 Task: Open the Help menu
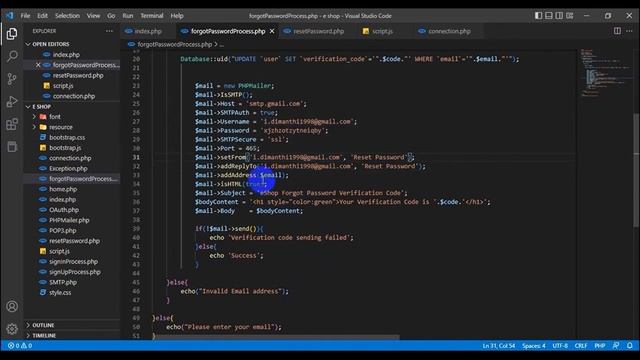(x=177, y=16)
